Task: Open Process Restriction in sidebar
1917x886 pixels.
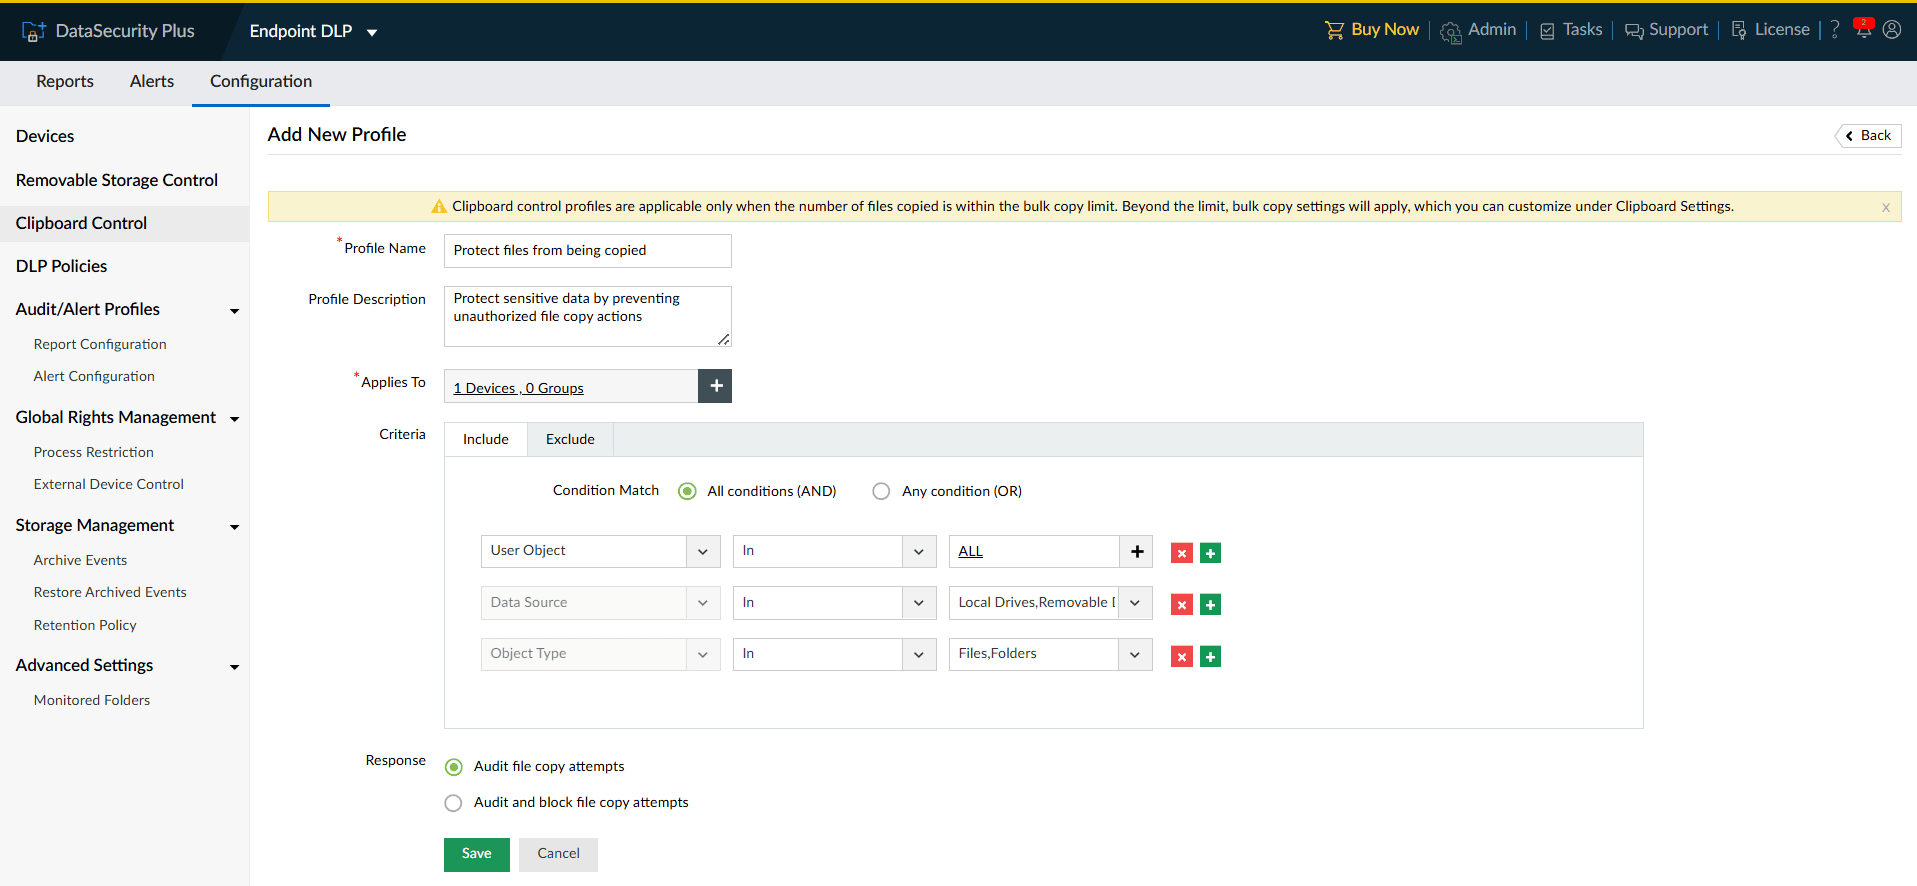Action: [x=94, y=452]
